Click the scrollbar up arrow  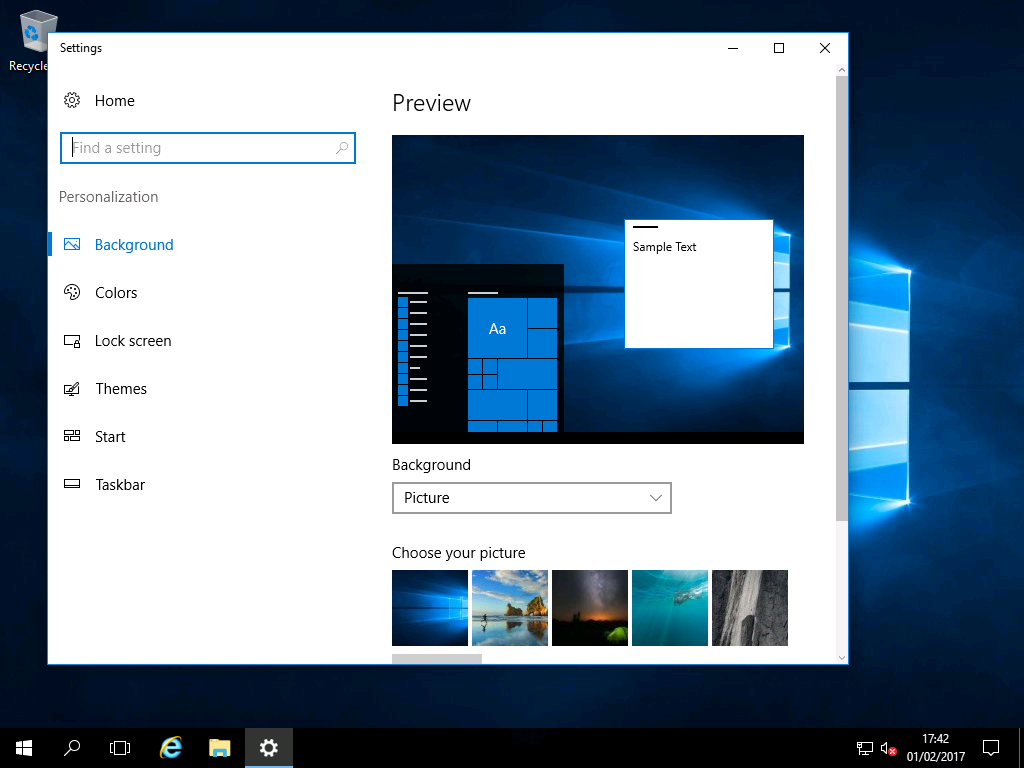click(x=842, y=69)
